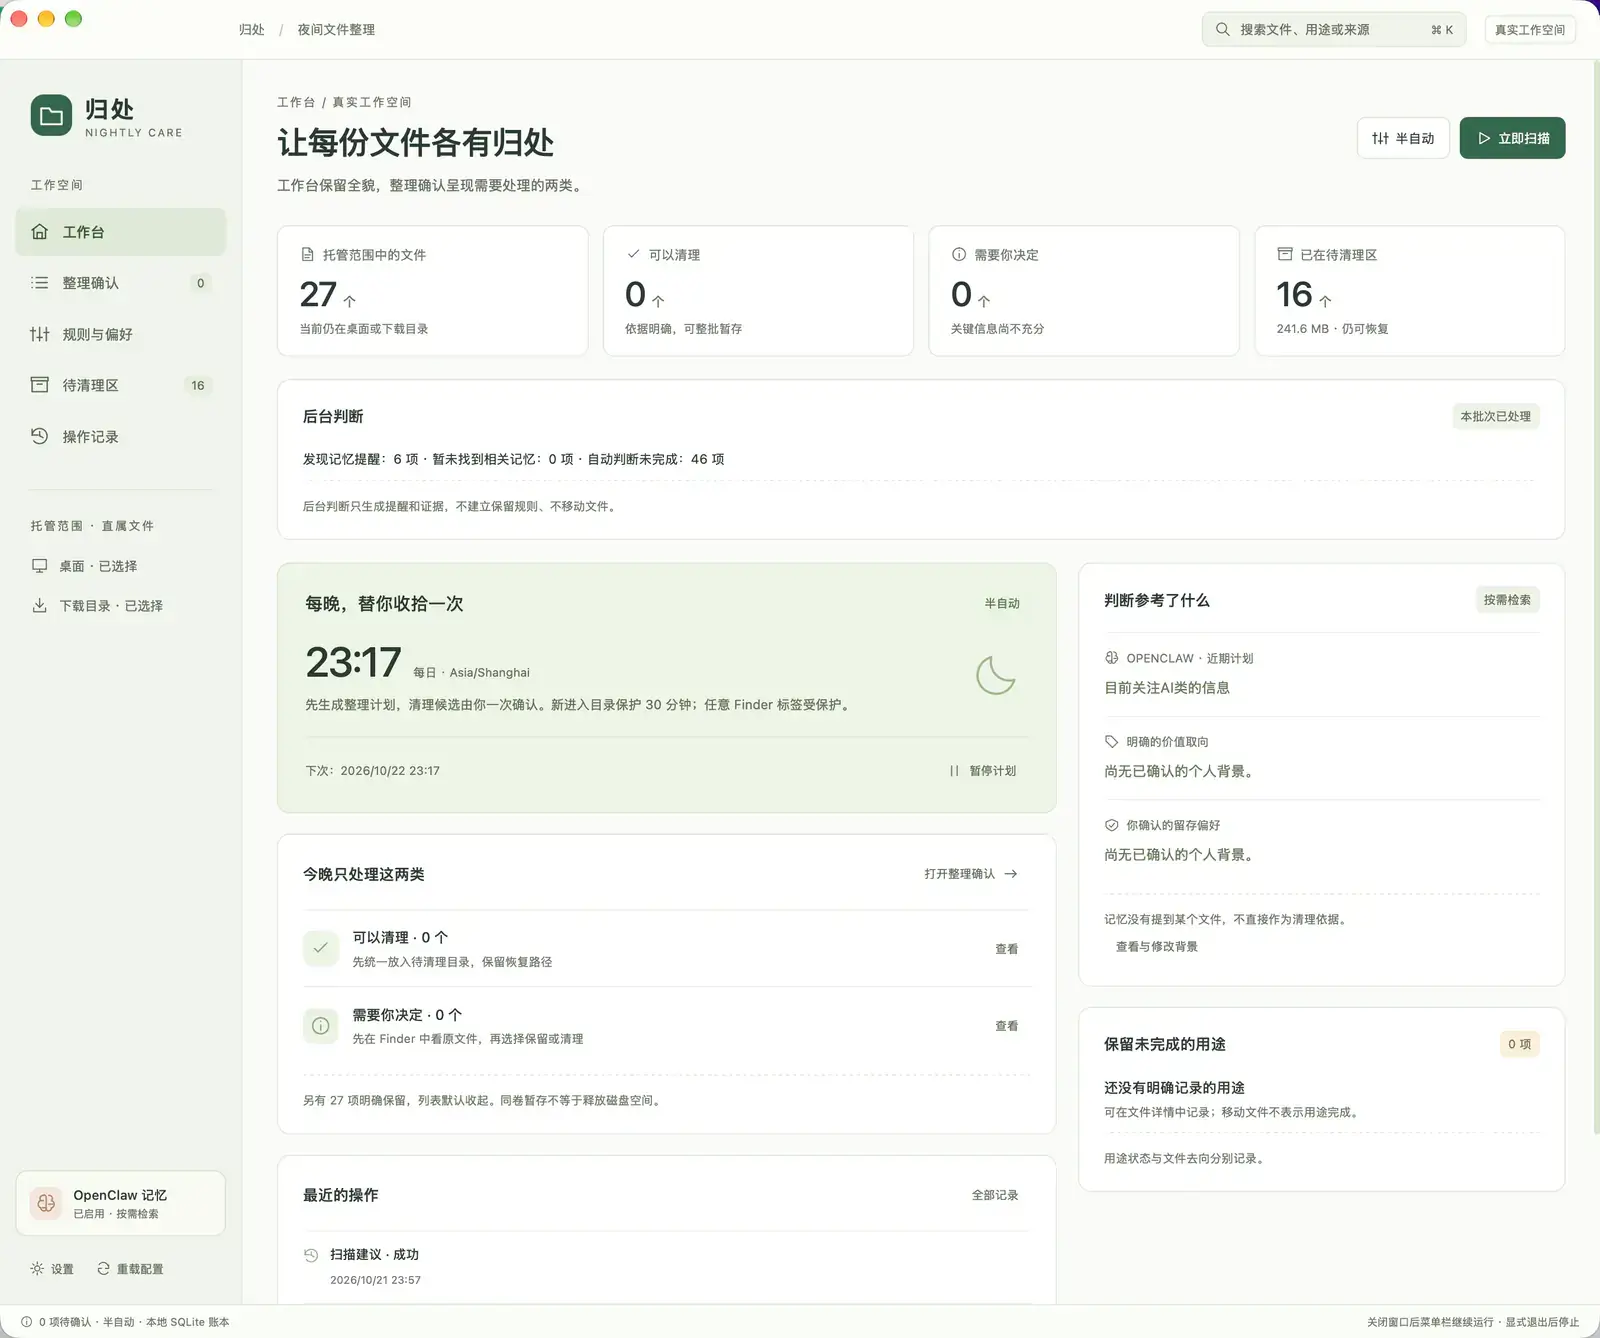
Task: Click the 重载配置 reload button
Action: click(130, 1269)
